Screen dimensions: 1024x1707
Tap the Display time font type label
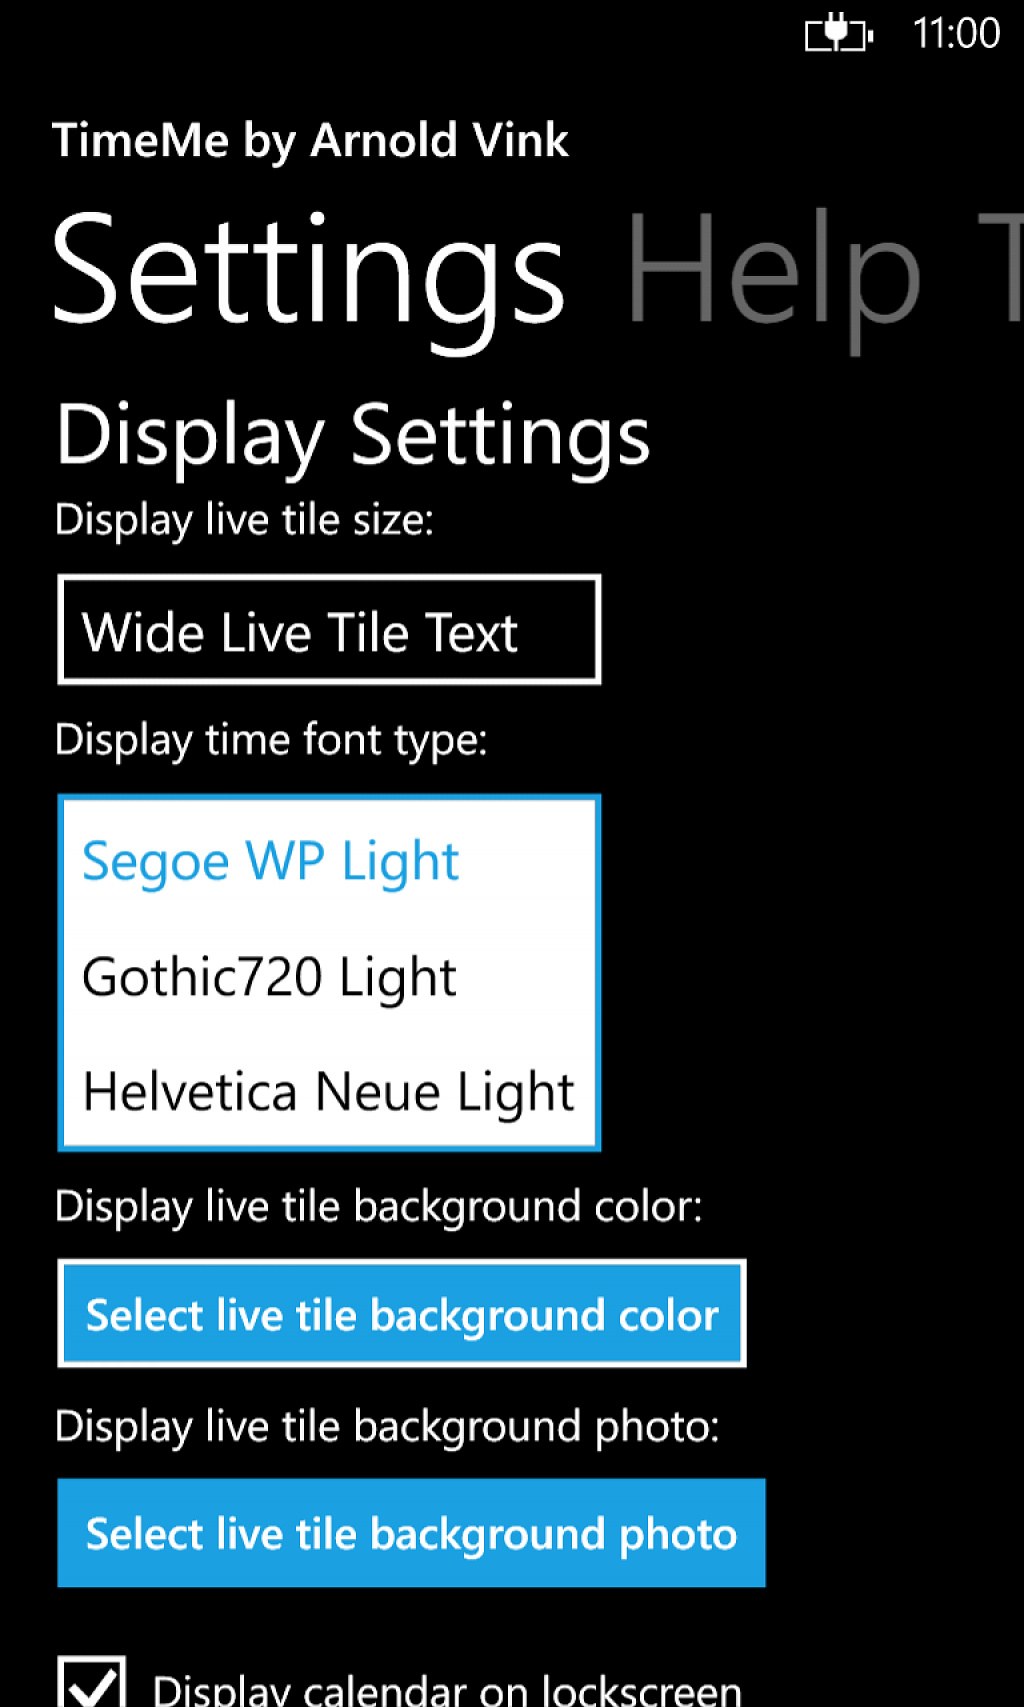pyautogui.click(x=271, y=741)
